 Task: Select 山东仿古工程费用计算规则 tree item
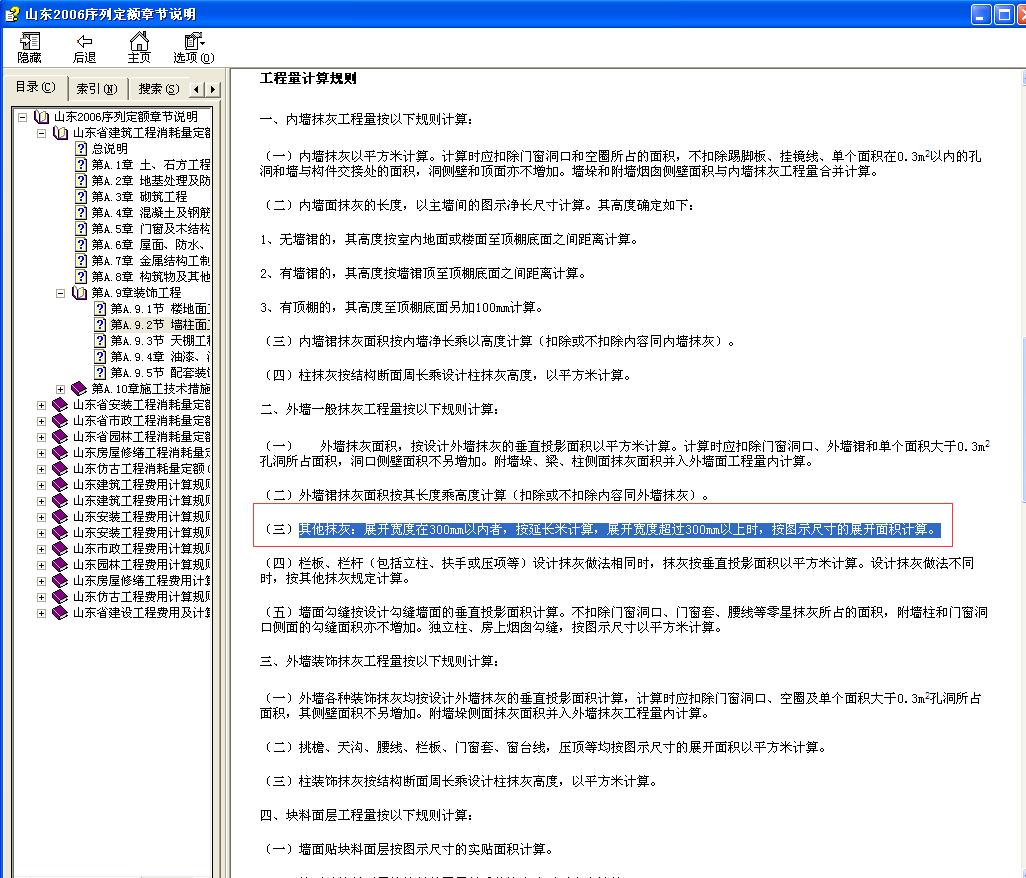tap(141, 597)
